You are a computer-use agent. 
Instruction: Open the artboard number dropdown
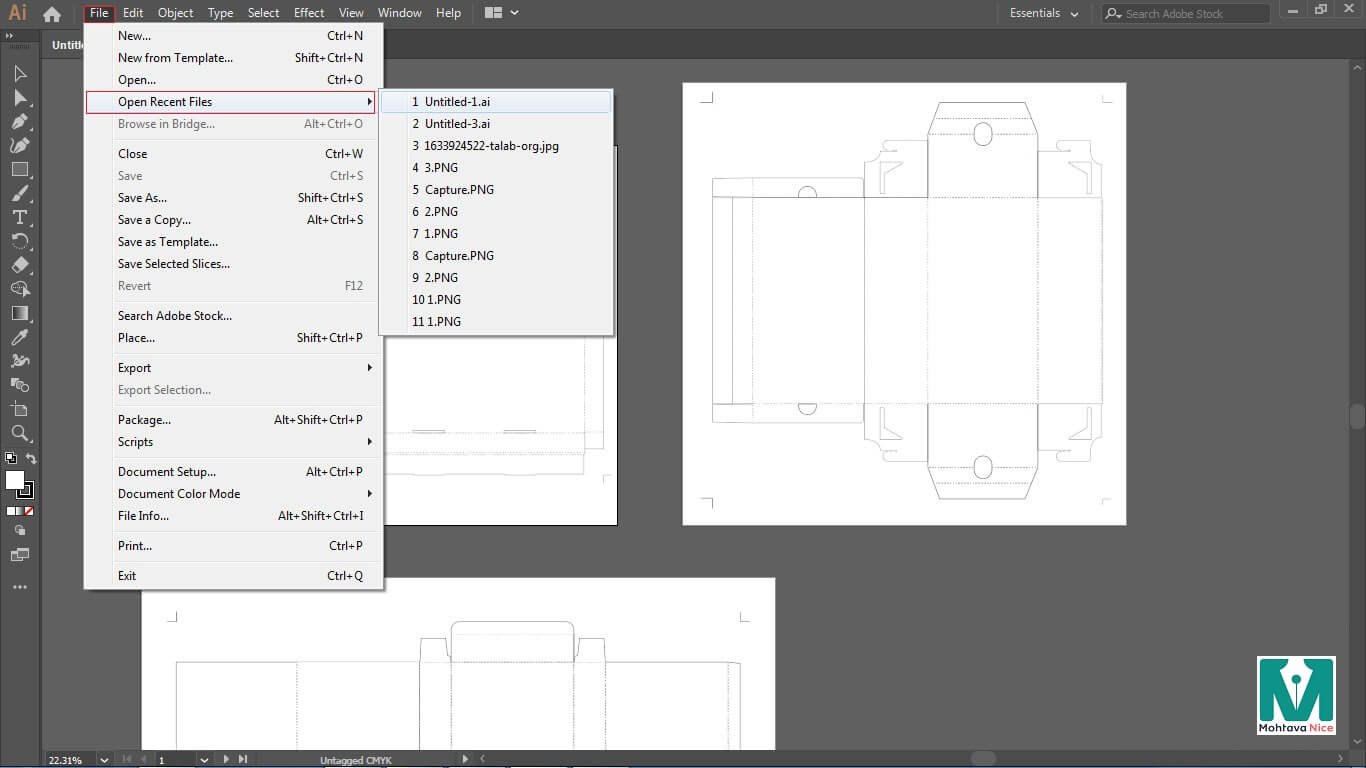click(204, 760)
